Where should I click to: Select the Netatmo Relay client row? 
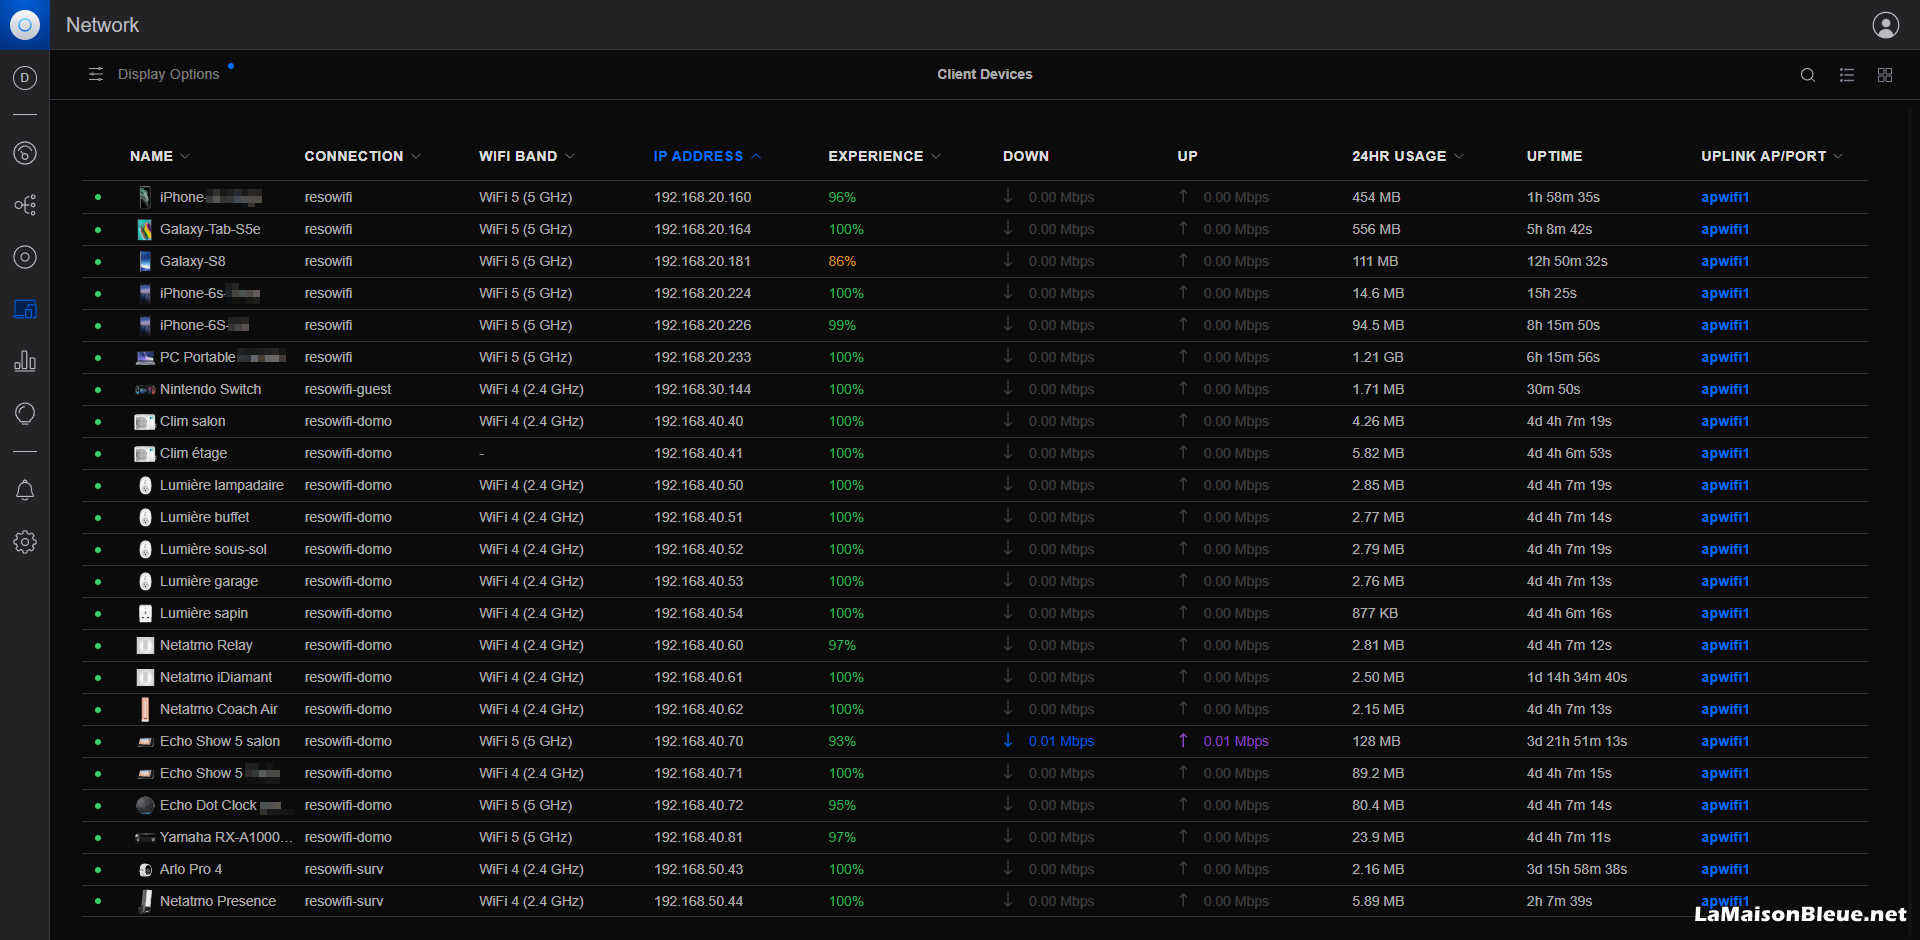[975, 646]
